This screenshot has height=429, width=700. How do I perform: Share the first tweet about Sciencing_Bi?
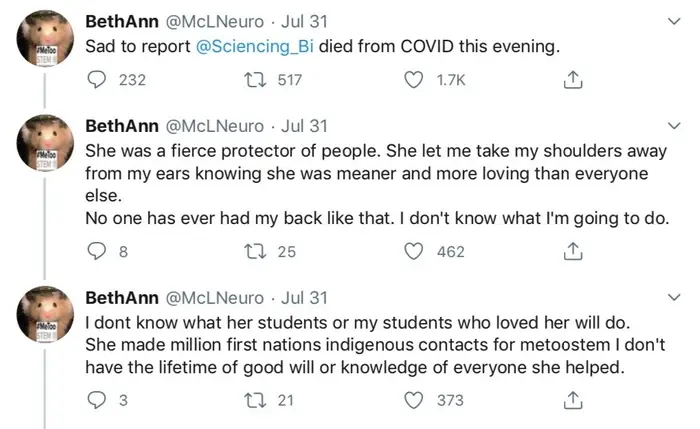coord(573,81)
